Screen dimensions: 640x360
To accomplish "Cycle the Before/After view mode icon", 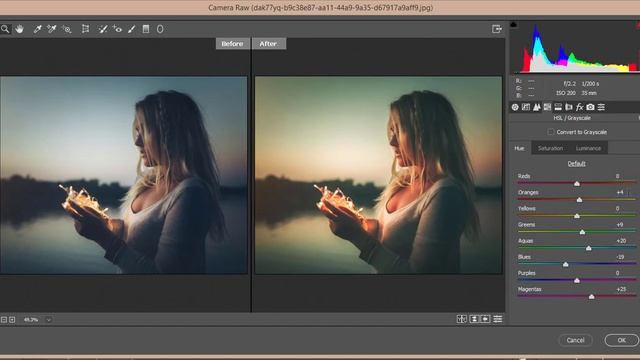I will coord(462,319).
